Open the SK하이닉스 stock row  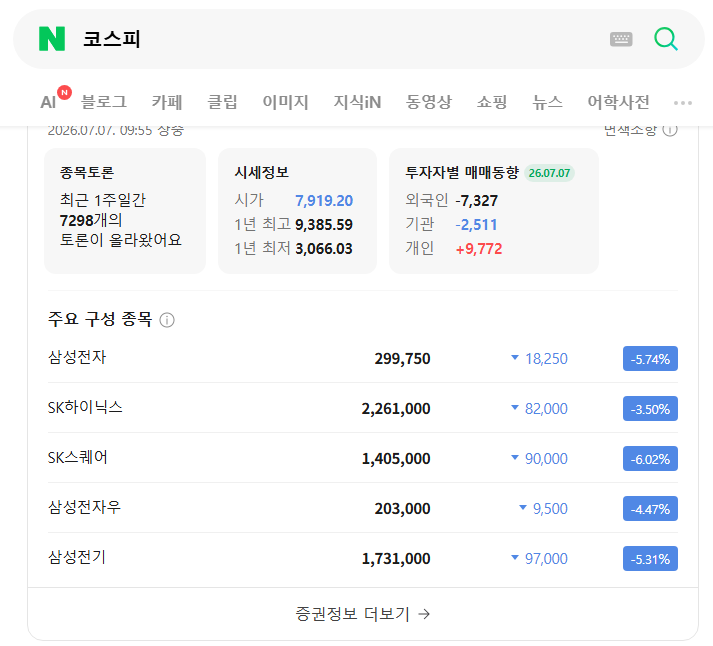(363, 408)
